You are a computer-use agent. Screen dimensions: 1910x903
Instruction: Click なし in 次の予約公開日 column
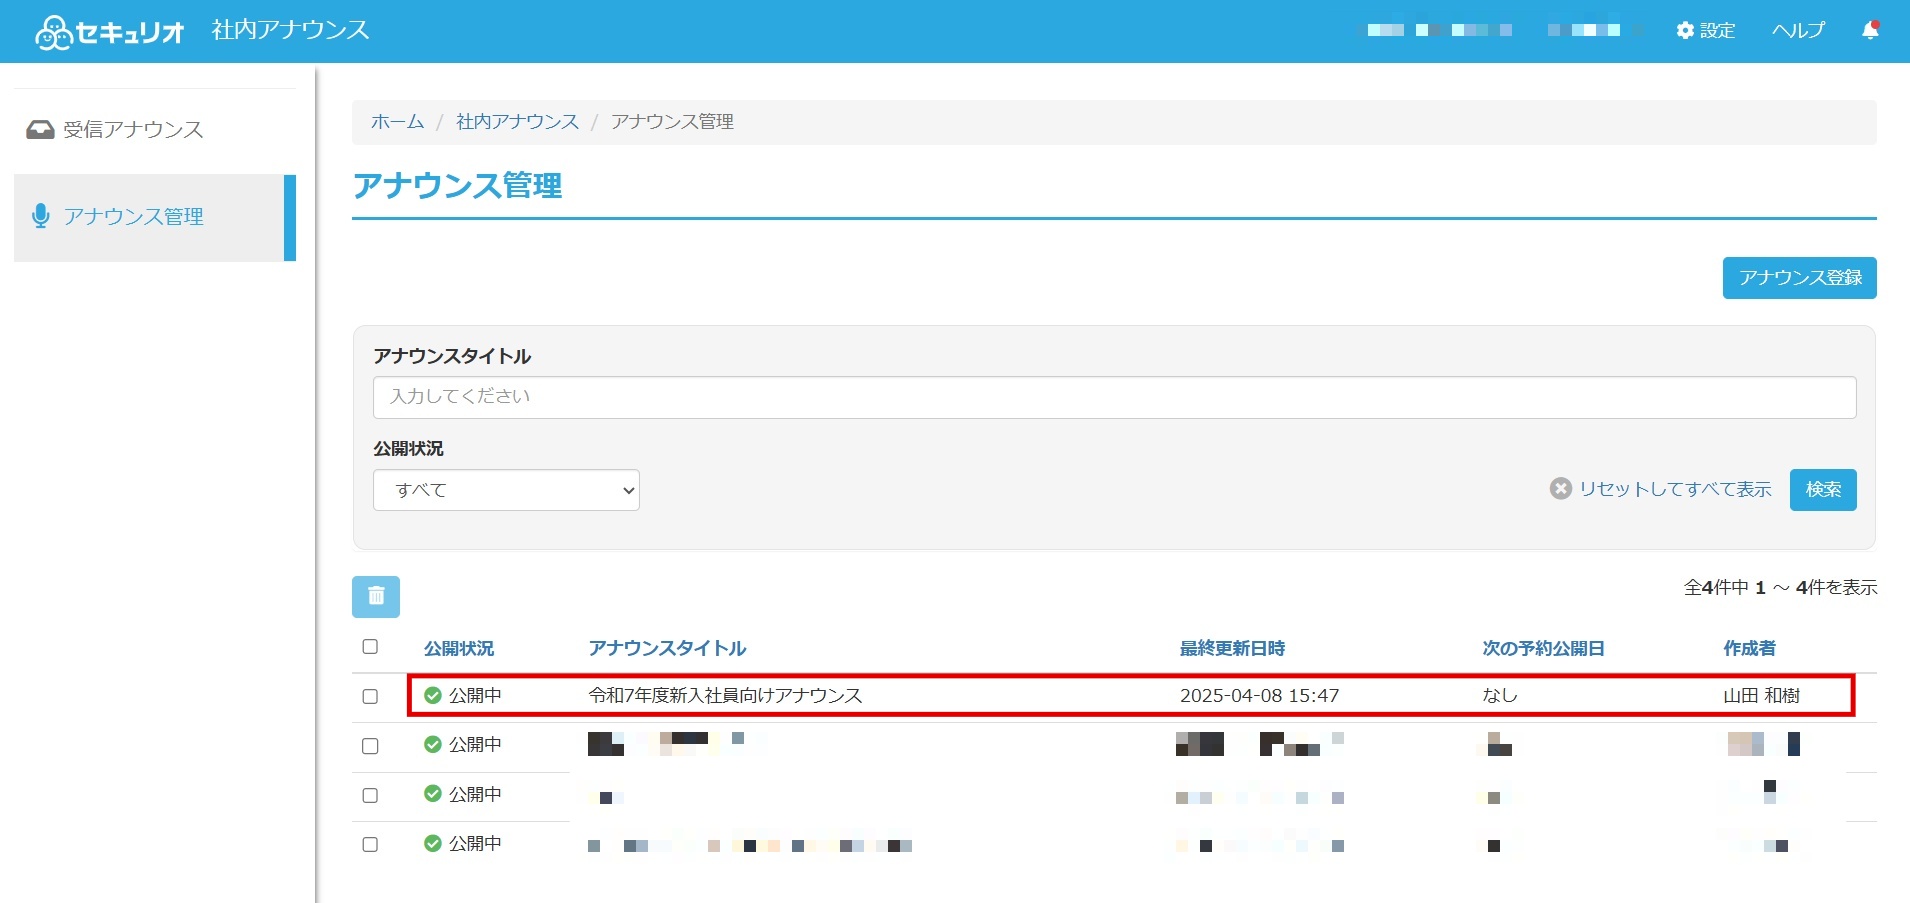point(1500,695)
